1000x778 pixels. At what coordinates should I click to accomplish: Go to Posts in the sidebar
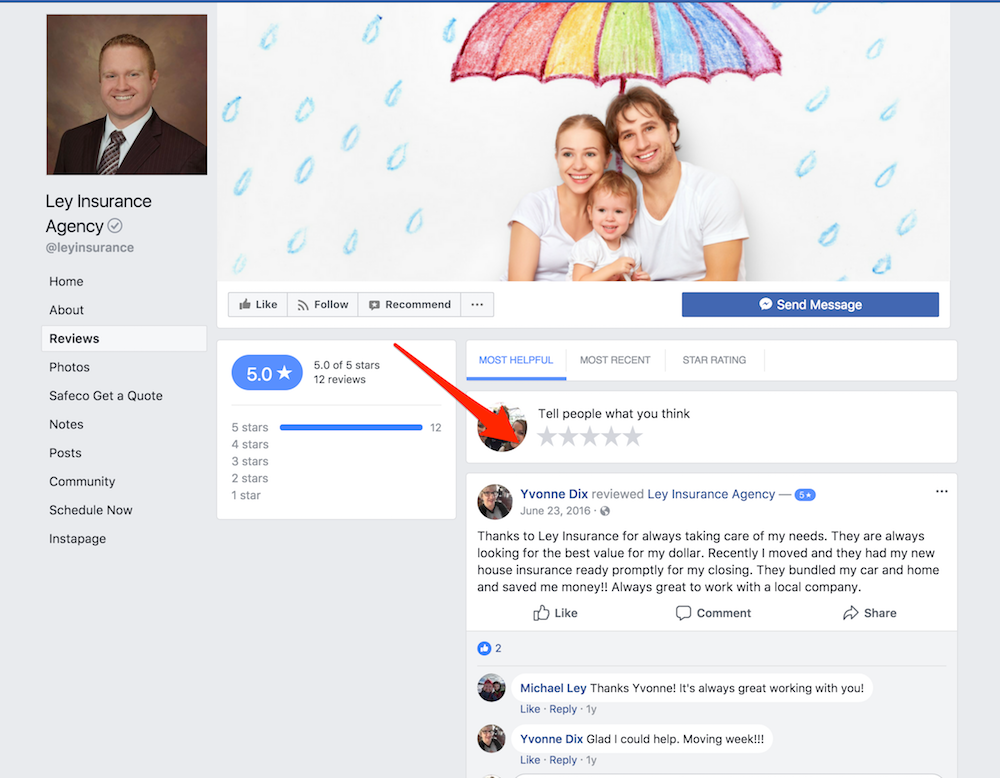click(x=66, y=453)
